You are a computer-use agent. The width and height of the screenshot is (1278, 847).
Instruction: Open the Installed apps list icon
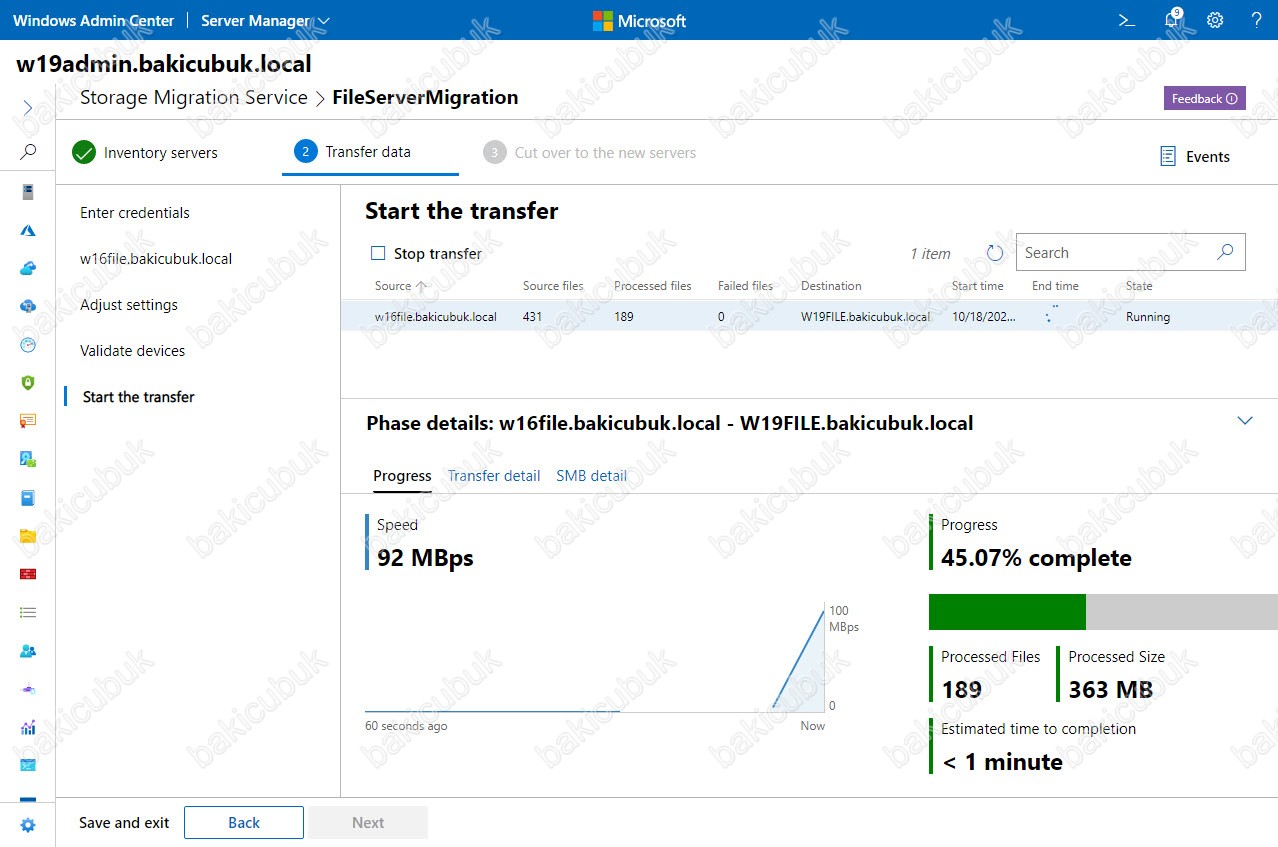coord(28,612)
